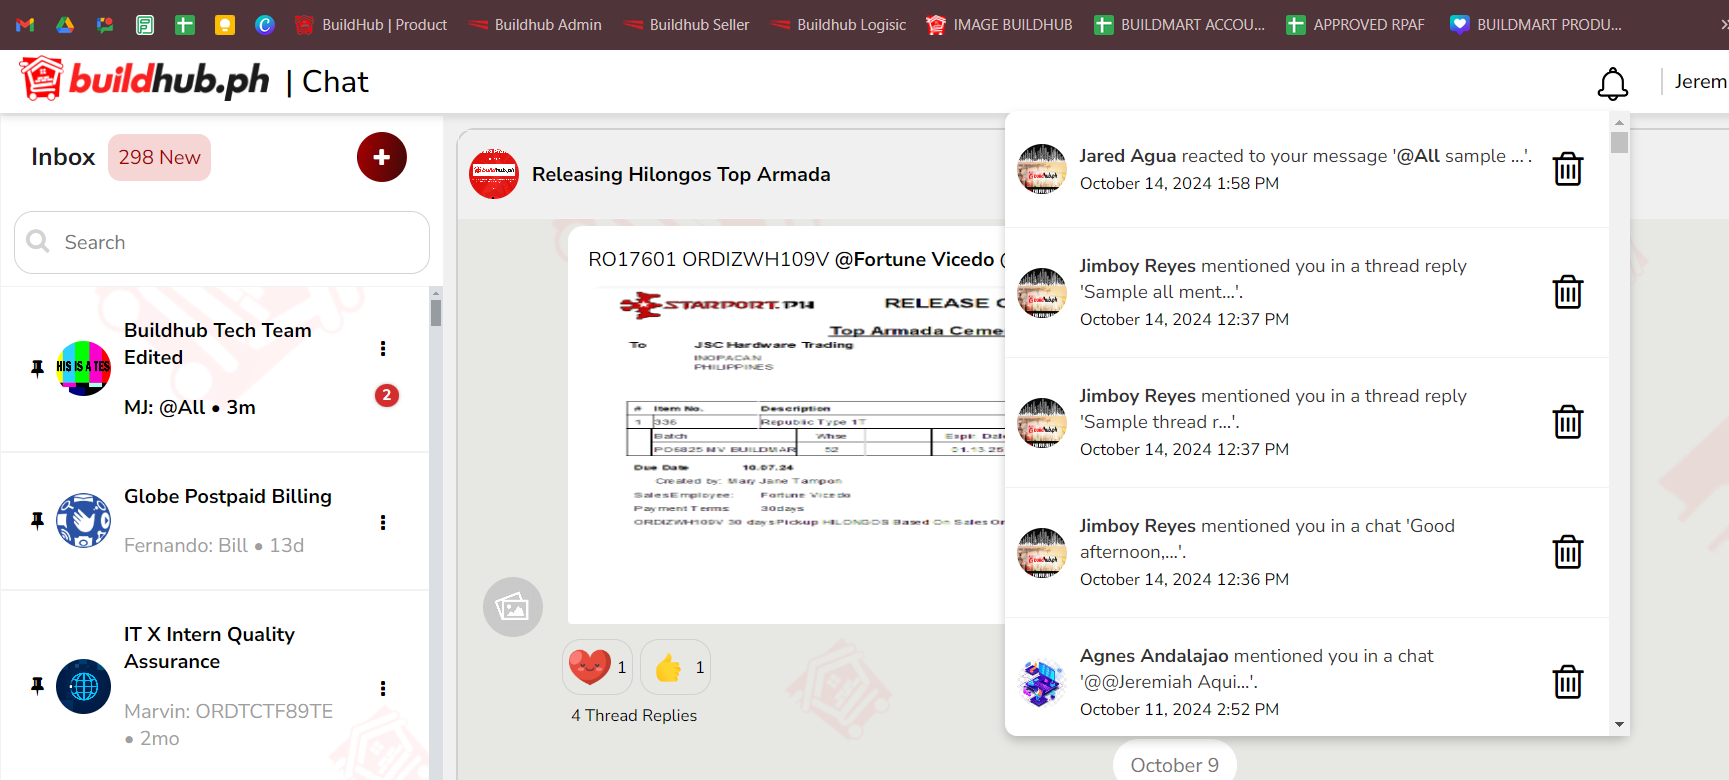Click the 298 New inbox badge
Image resolution: width=1729 pixels, height=780 pixels.
point(159,157)
